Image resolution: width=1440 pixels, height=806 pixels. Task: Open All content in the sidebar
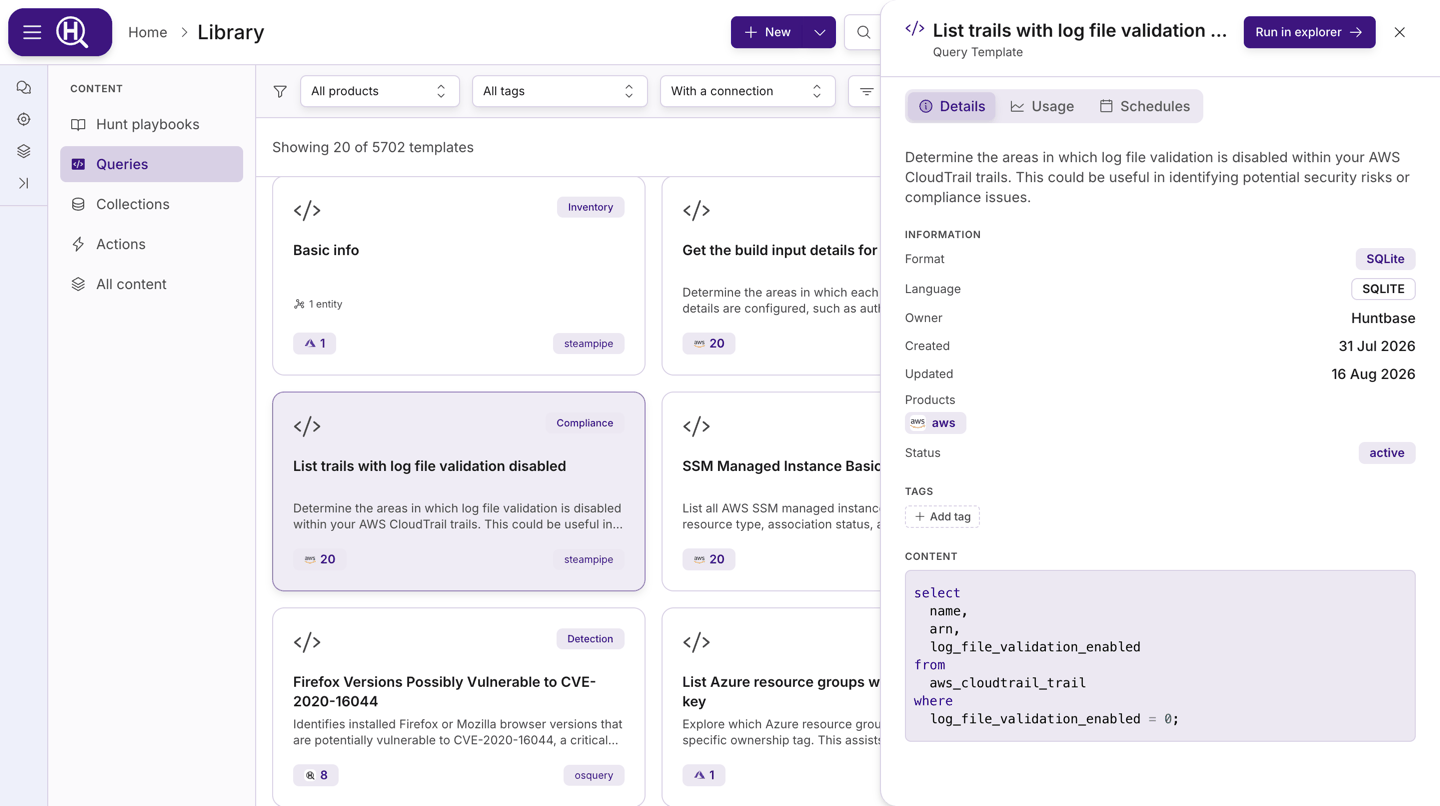pyautogui.click(x=151, y=284)
